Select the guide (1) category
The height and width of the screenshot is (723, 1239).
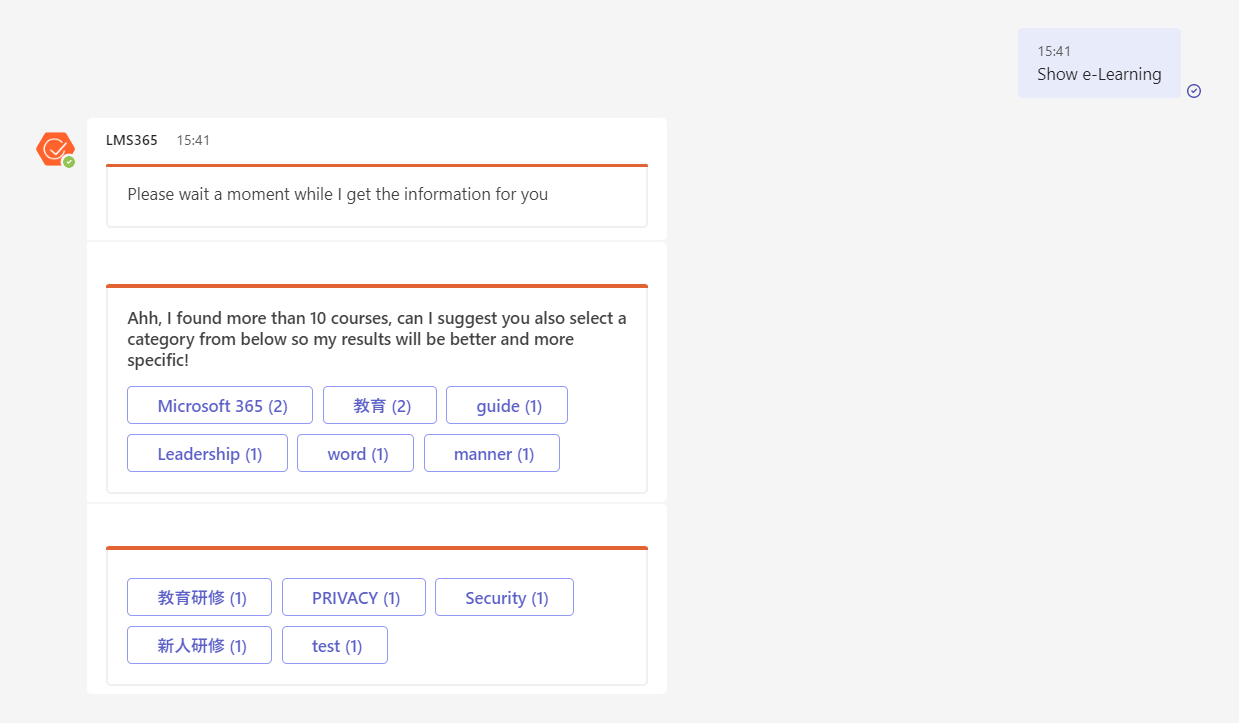click(x=507, y=405)
